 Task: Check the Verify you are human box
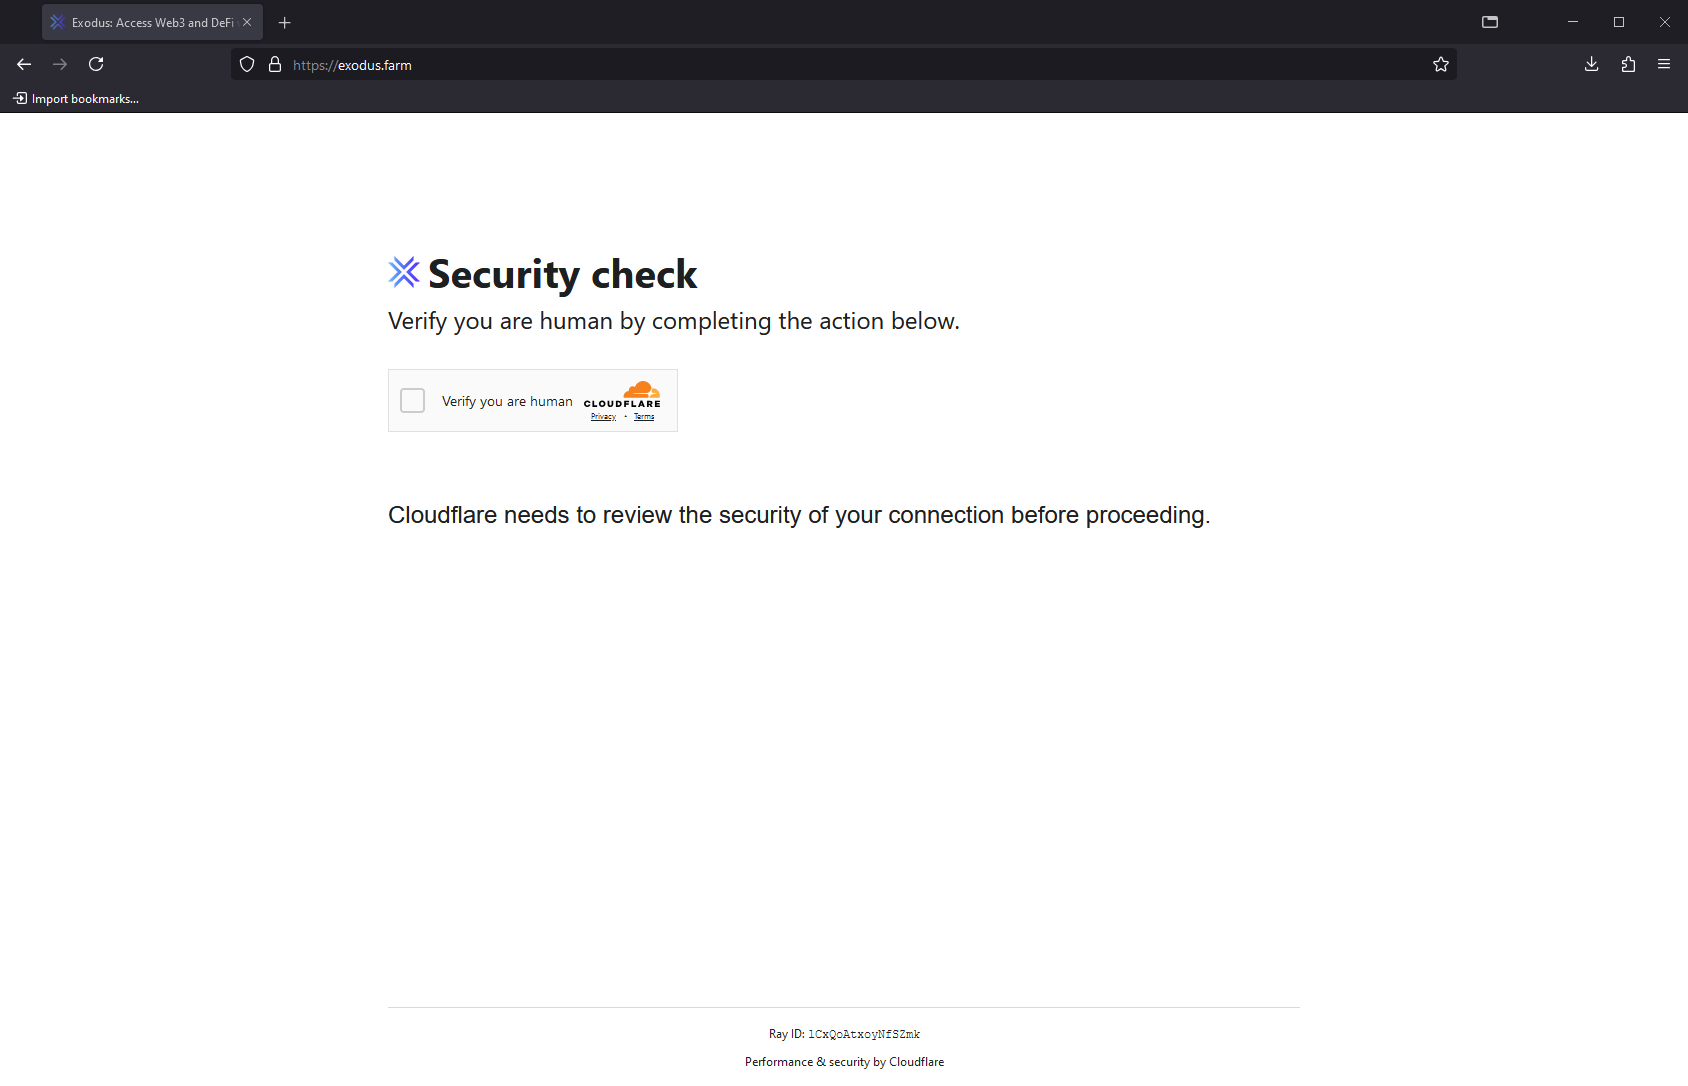(x=412, y=401)
